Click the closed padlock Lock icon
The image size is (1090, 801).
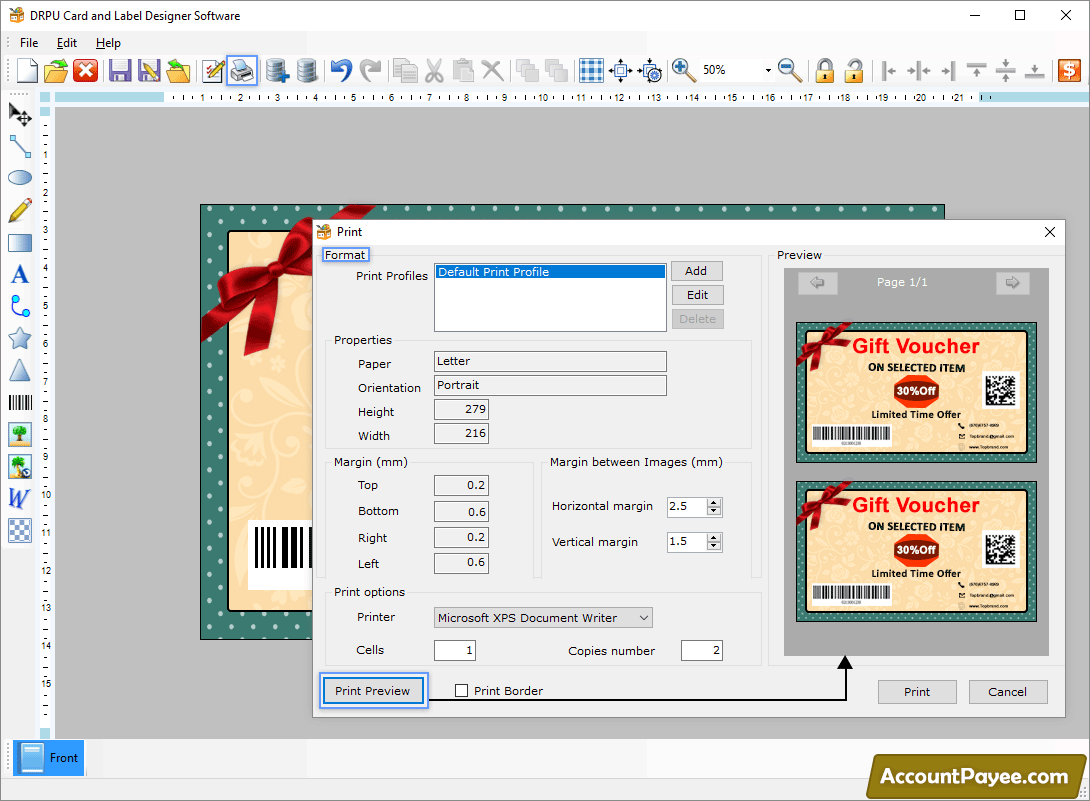[824, 70]
